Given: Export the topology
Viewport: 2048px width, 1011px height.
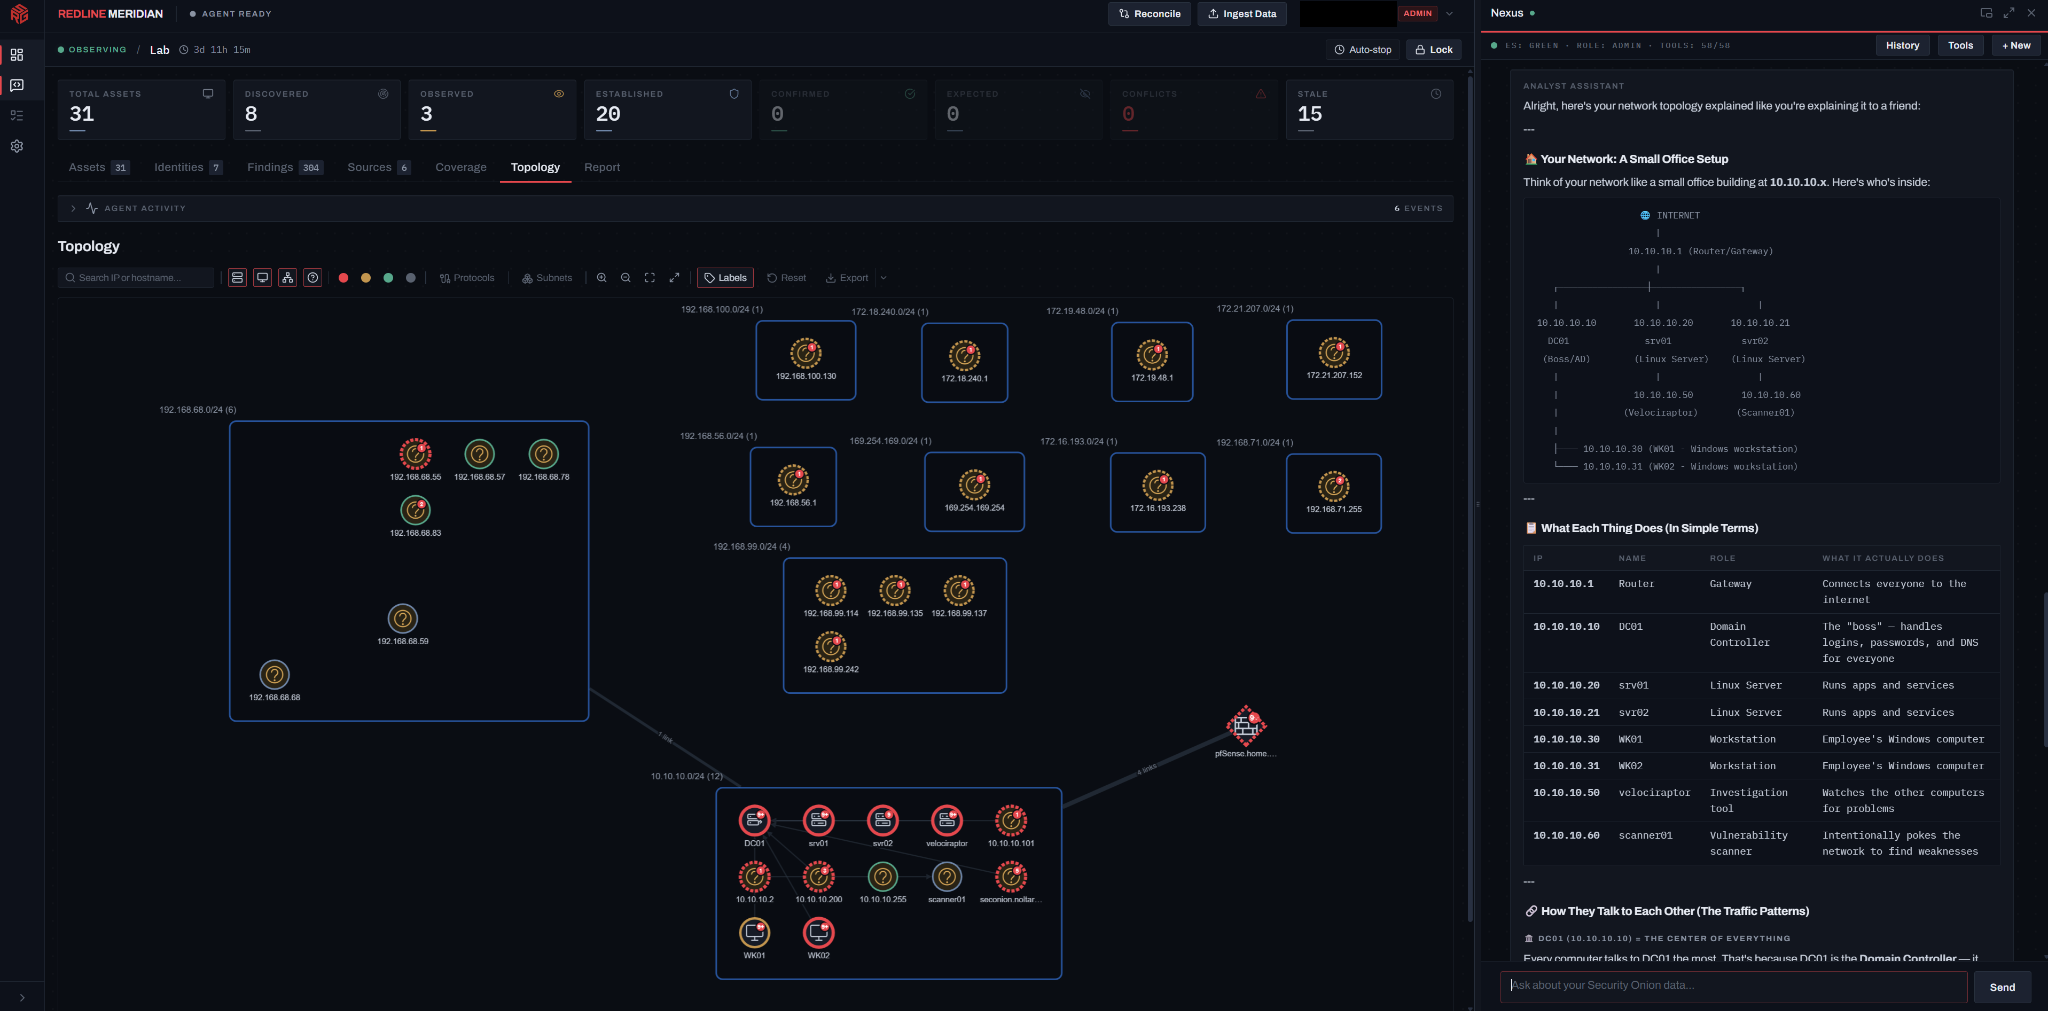Looking at the screenshot, I should click(x=847, y=278).
